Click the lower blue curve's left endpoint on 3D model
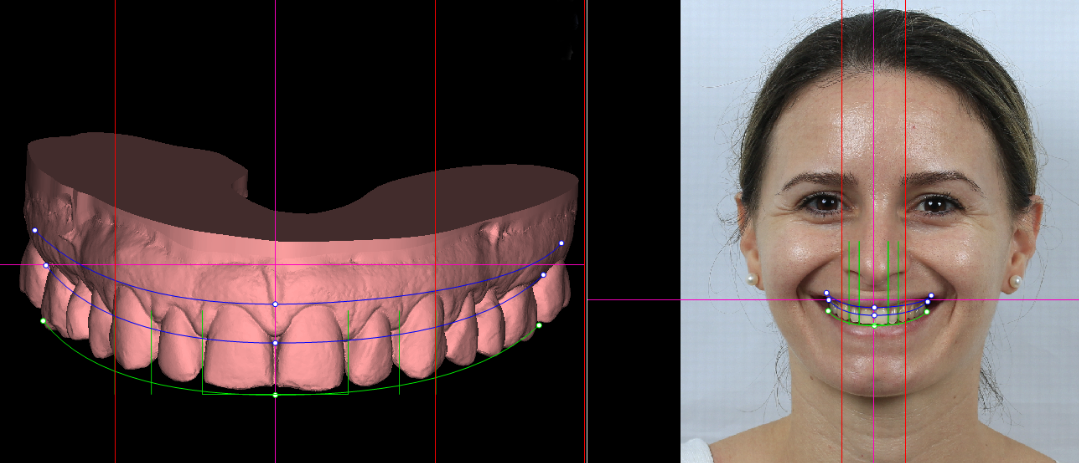The image size is (1079, 463). 46,265
